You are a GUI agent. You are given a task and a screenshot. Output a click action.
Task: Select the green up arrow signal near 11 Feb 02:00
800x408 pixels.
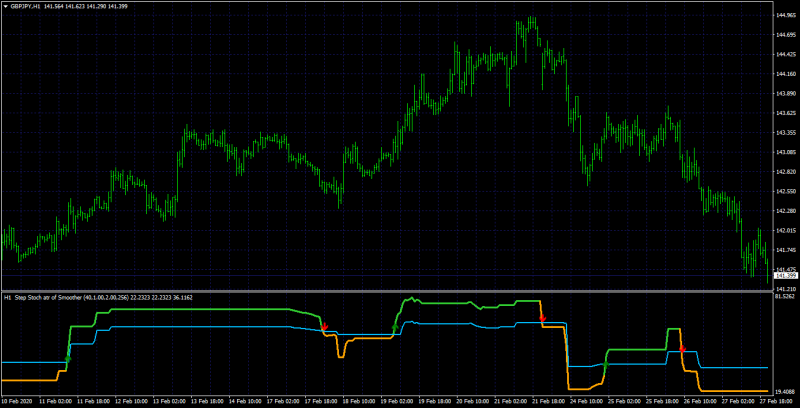[68, 359]
